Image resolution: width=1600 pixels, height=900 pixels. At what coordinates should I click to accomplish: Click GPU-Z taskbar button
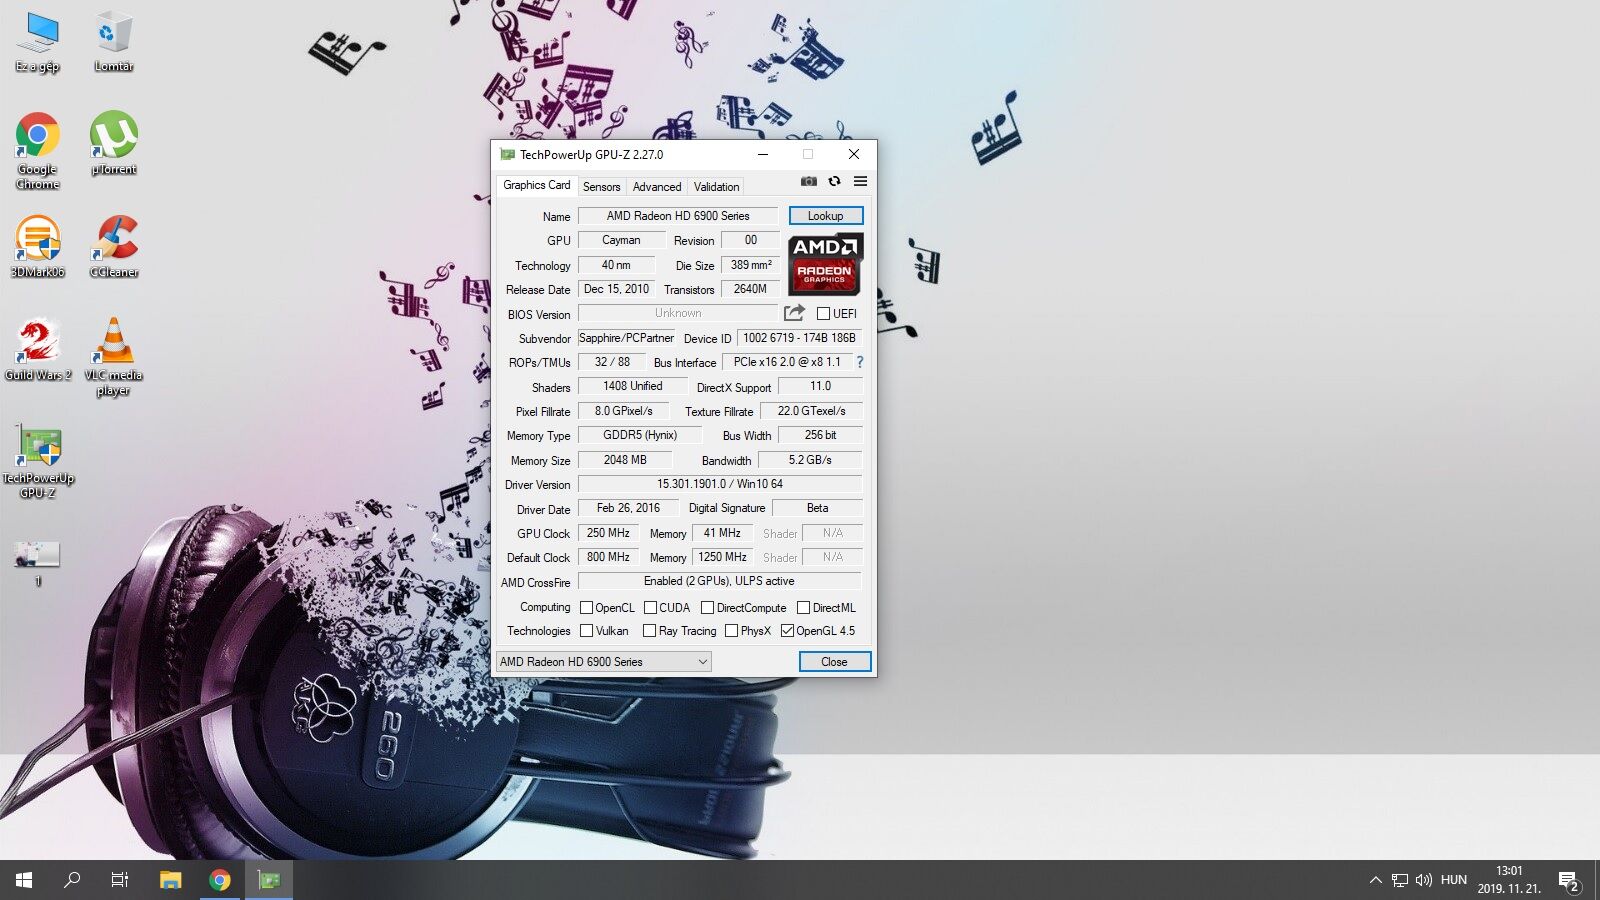269,880
